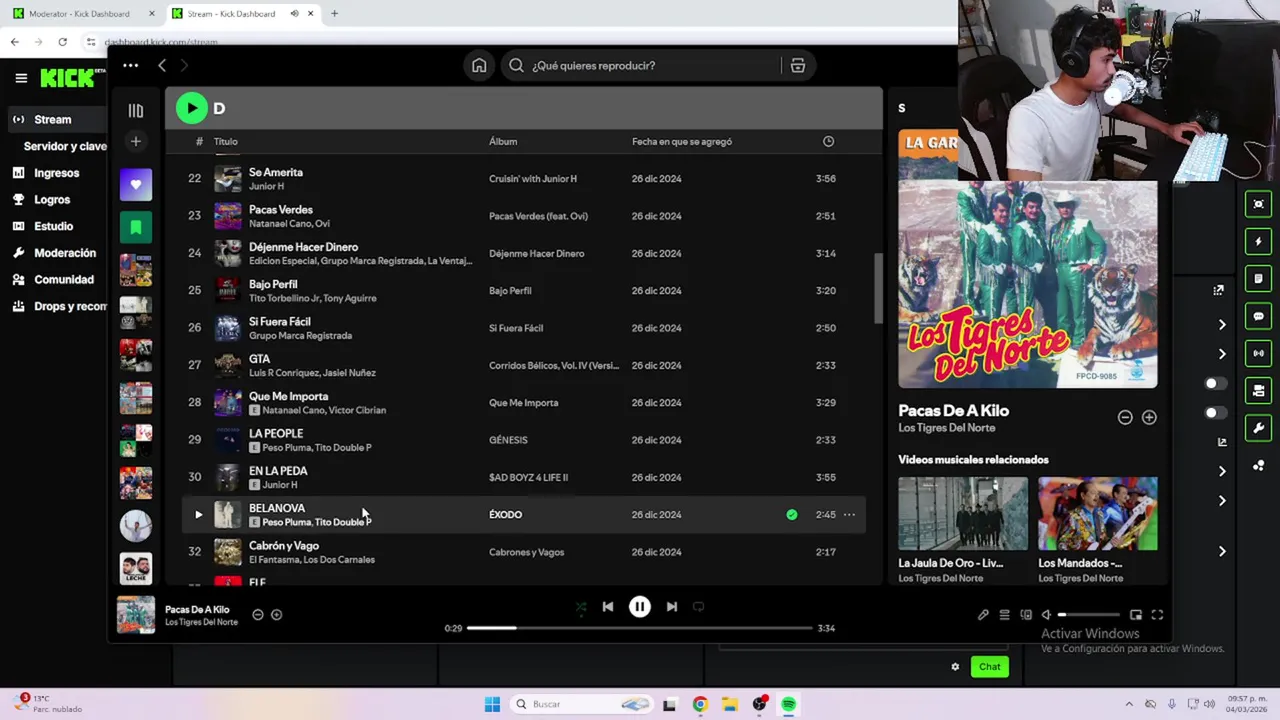
Task: Select the track Cabrón y Vago
Action: 284,545
